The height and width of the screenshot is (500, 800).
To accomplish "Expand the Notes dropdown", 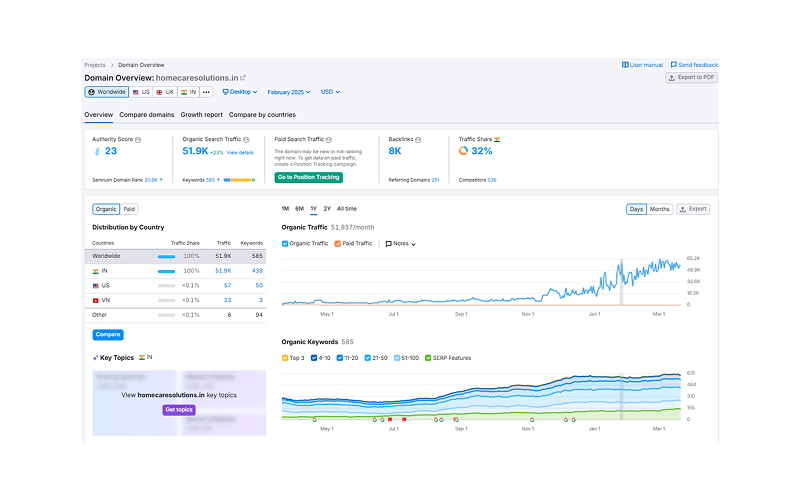I will [401, 244].
